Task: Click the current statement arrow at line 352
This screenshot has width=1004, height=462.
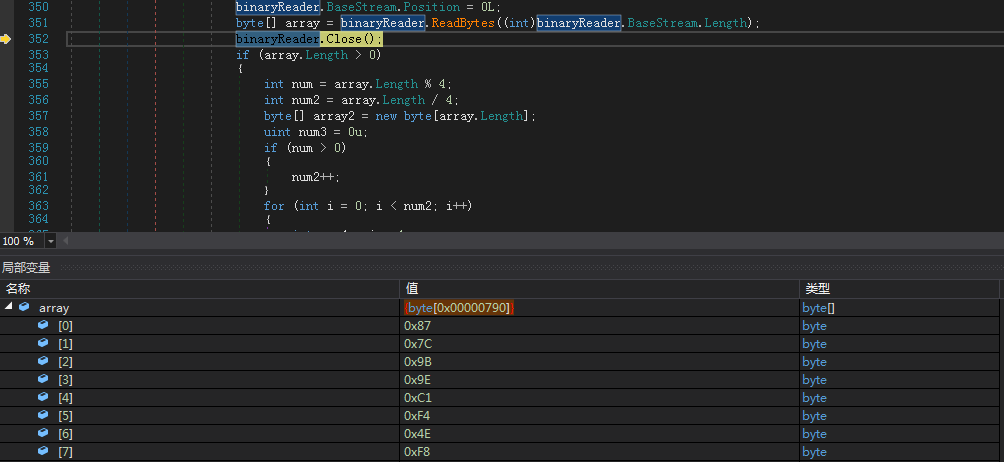Action: (x=6, y=39)
